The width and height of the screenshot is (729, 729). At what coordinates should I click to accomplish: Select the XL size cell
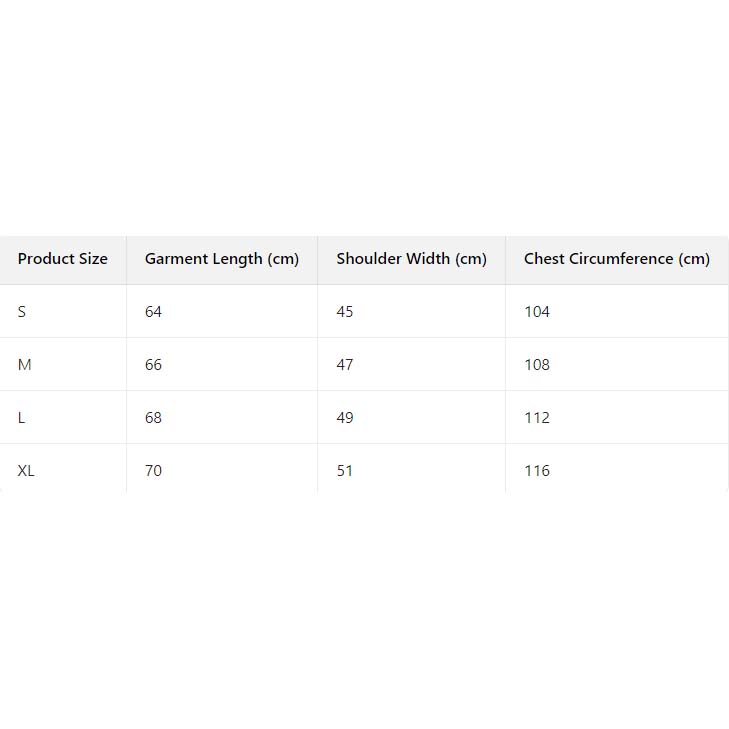pos(26,471)
